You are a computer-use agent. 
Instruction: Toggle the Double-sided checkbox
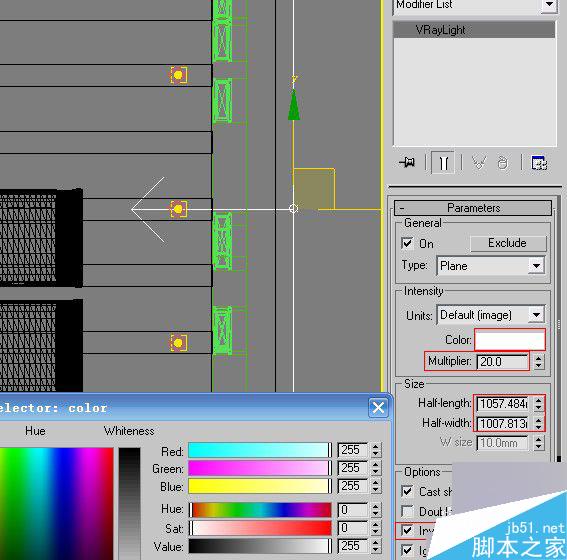[407, 511]
